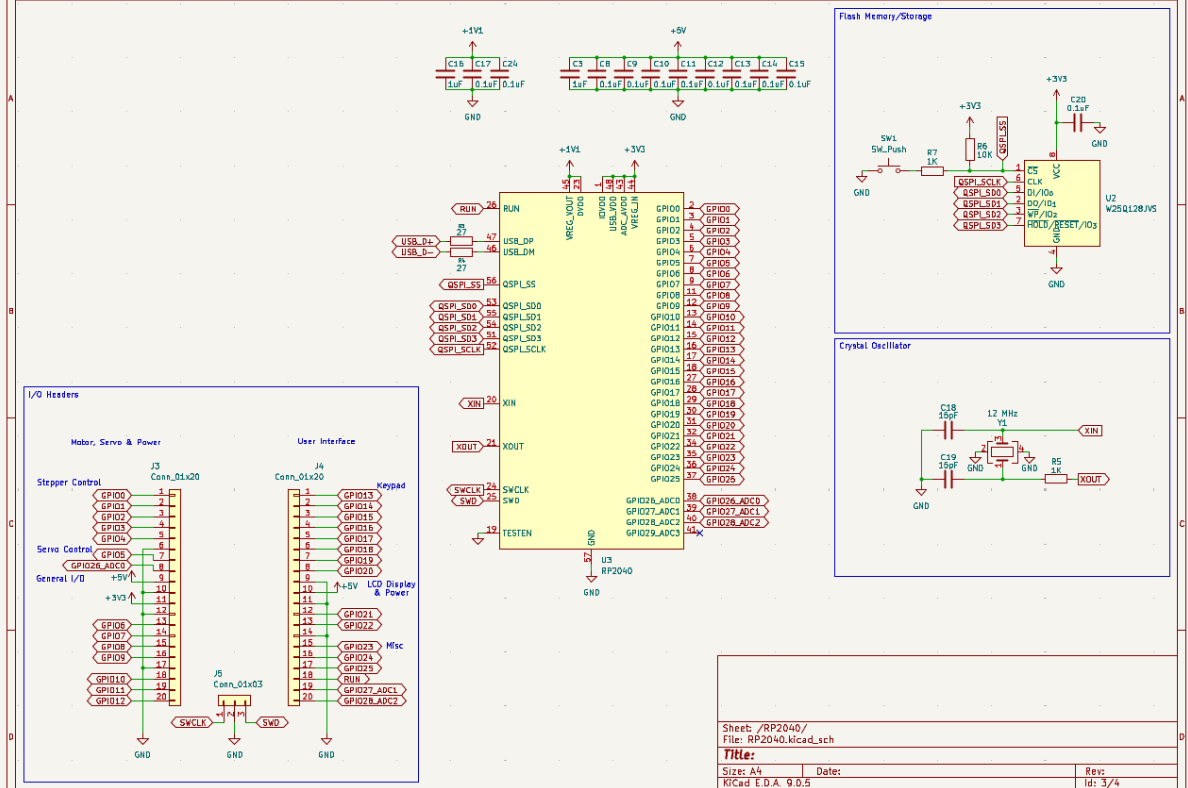Select the J5 Conn_01x03 debug connector
The height and width of the screenshot is (788, 1188).
pos(235,706)
